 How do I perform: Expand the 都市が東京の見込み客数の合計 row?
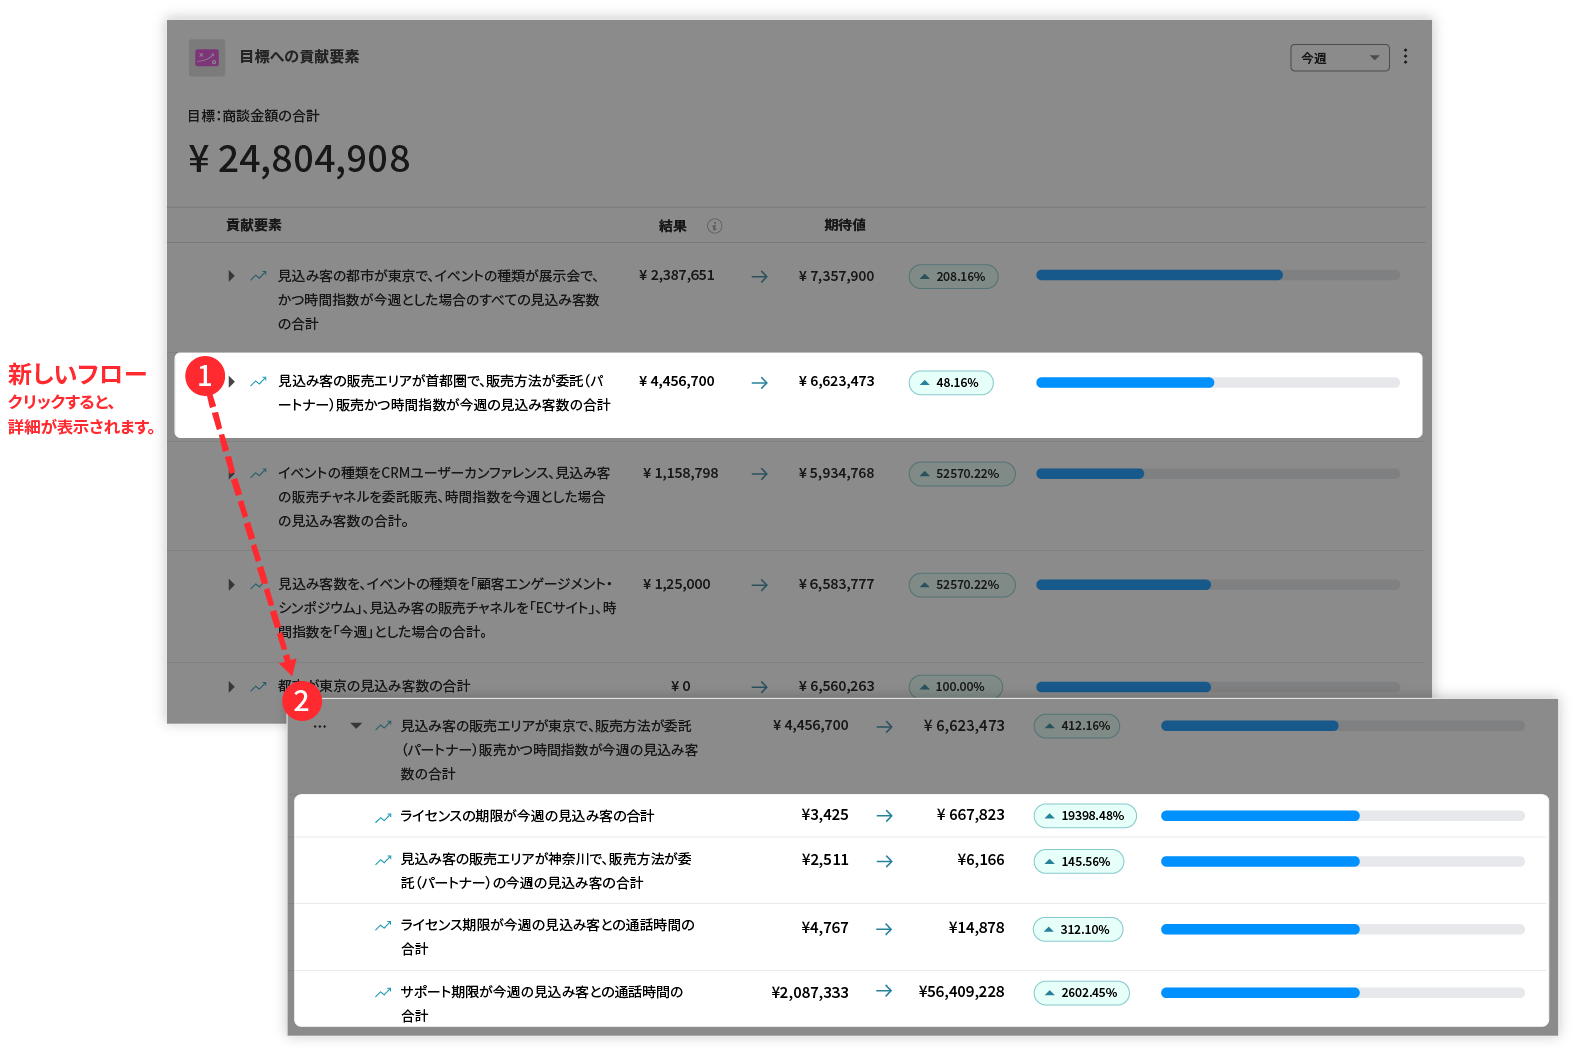[x=231, y=686]
